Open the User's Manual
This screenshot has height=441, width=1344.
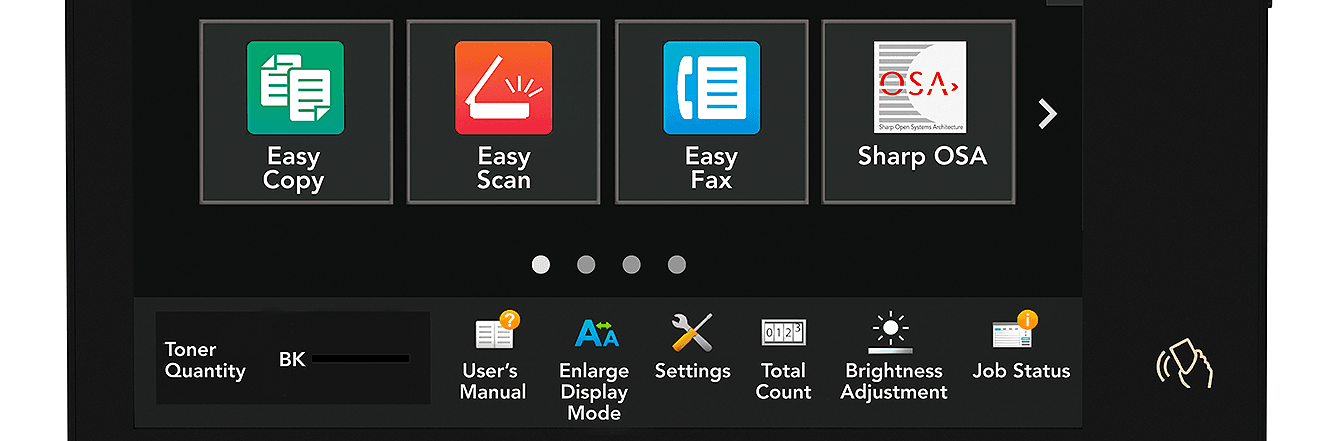click(493, 357)
